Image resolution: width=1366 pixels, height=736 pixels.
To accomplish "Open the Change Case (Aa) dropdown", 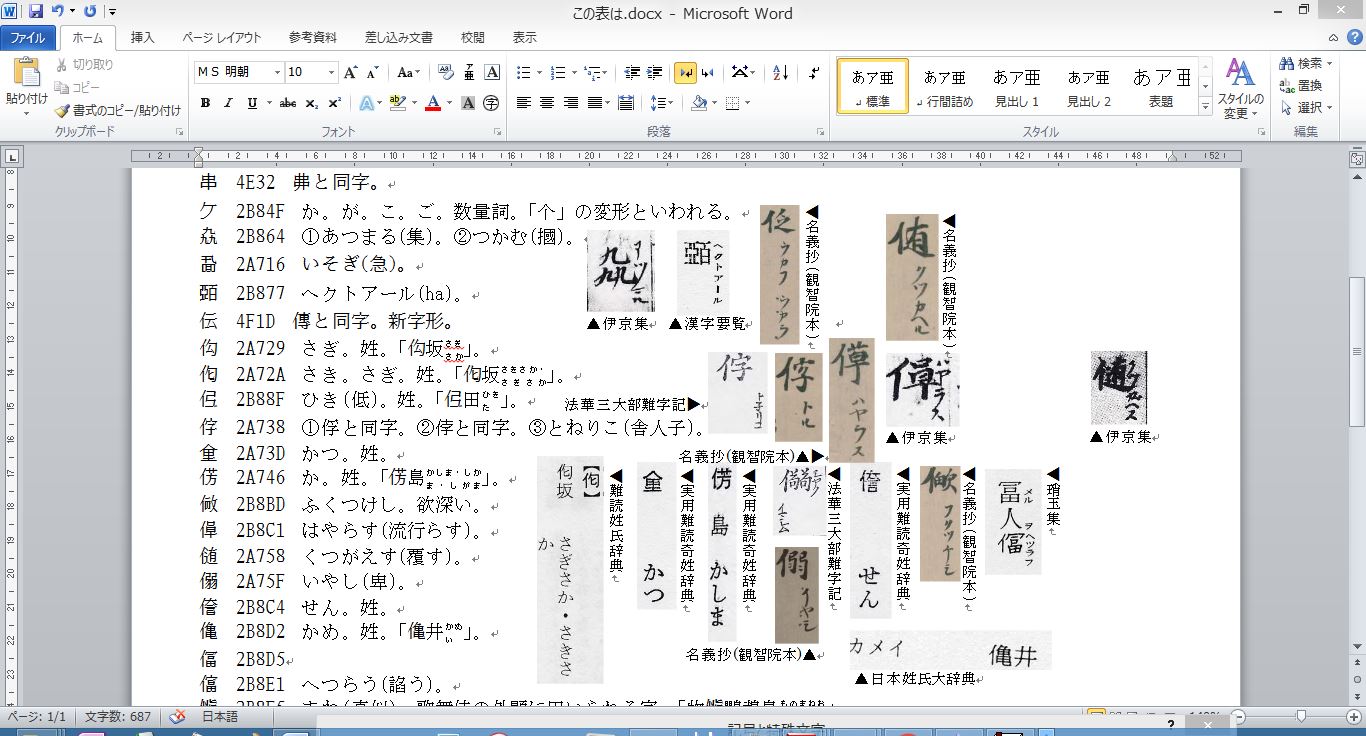I will 408,72.
